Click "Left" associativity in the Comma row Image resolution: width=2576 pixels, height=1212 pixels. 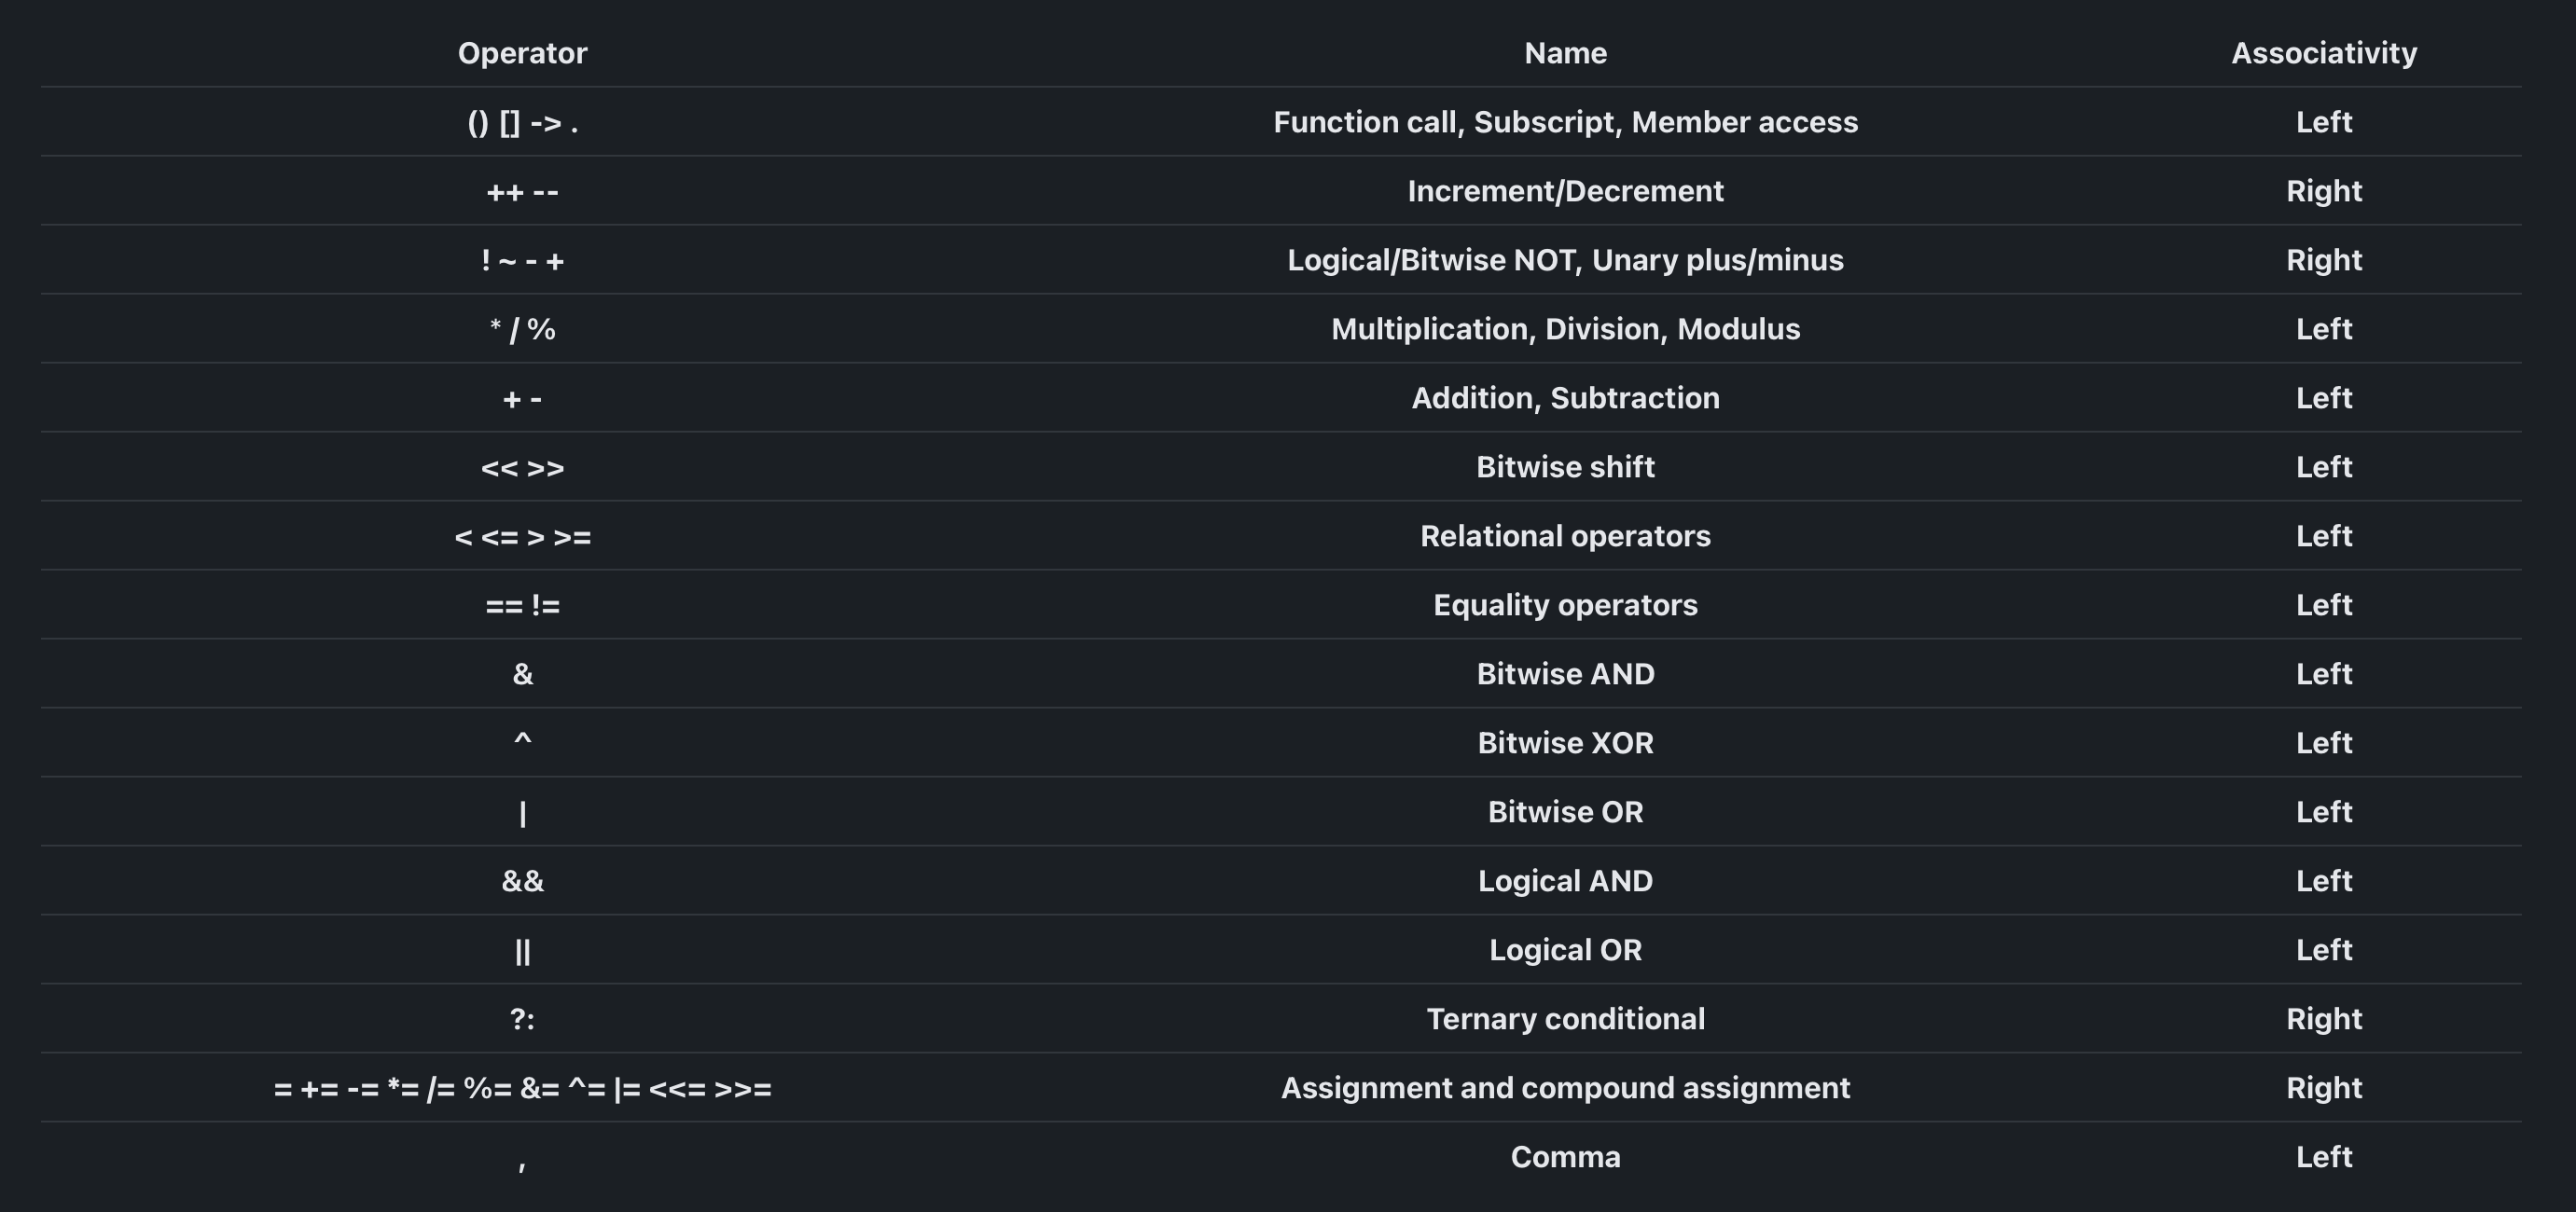pyautogui.click(x=2323, y=1157)
